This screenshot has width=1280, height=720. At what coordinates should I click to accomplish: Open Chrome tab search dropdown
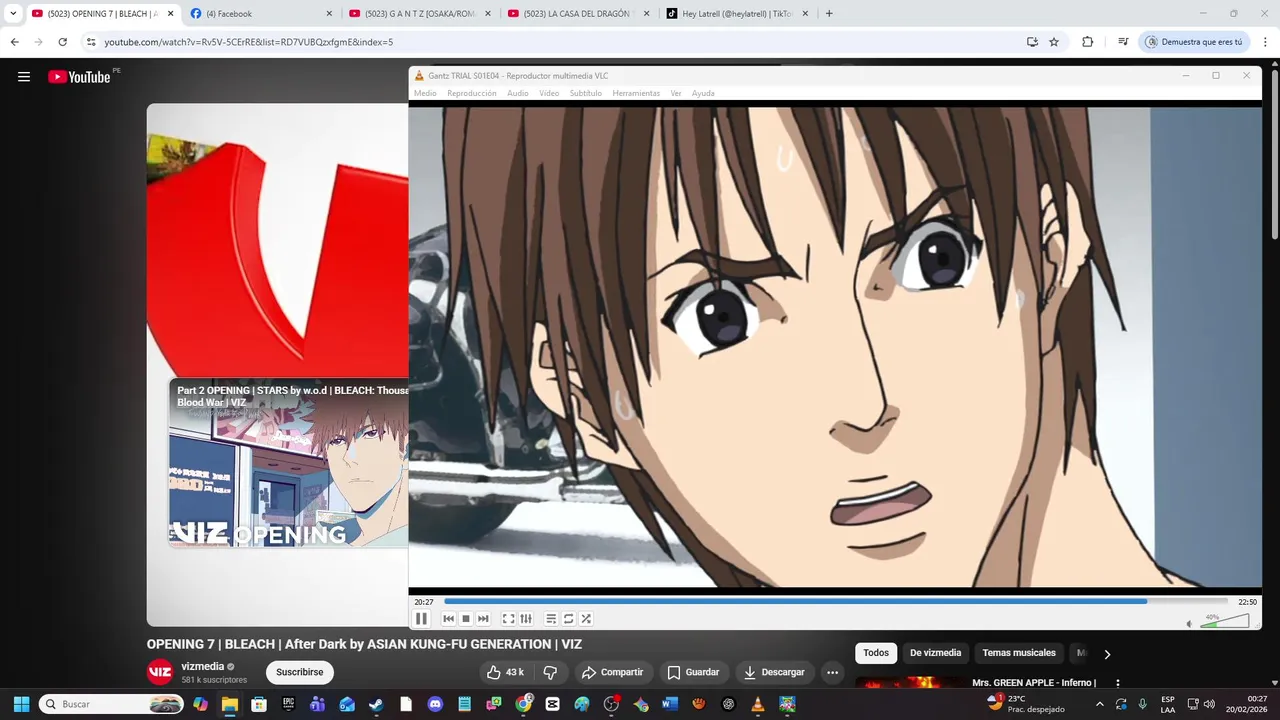coord(13,14)
